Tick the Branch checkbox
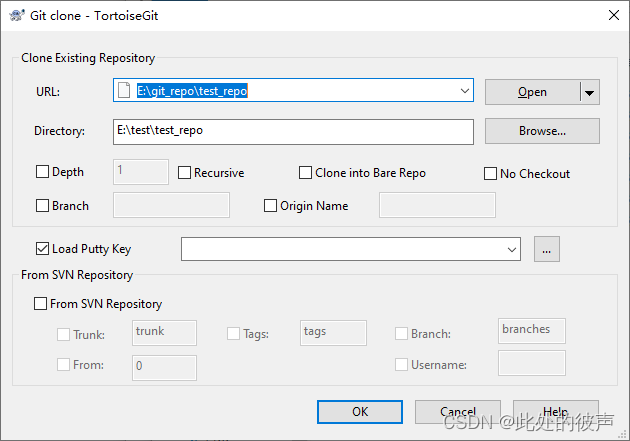 coord(42,206)
